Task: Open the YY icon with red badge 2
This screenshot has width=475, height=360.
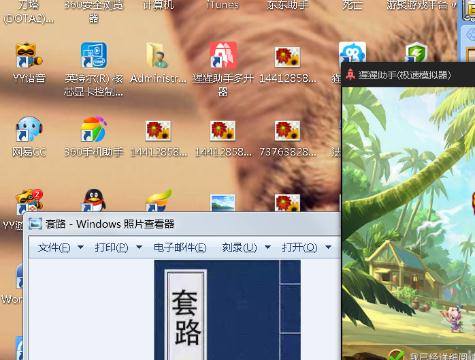Action: [x=29, y=201]
